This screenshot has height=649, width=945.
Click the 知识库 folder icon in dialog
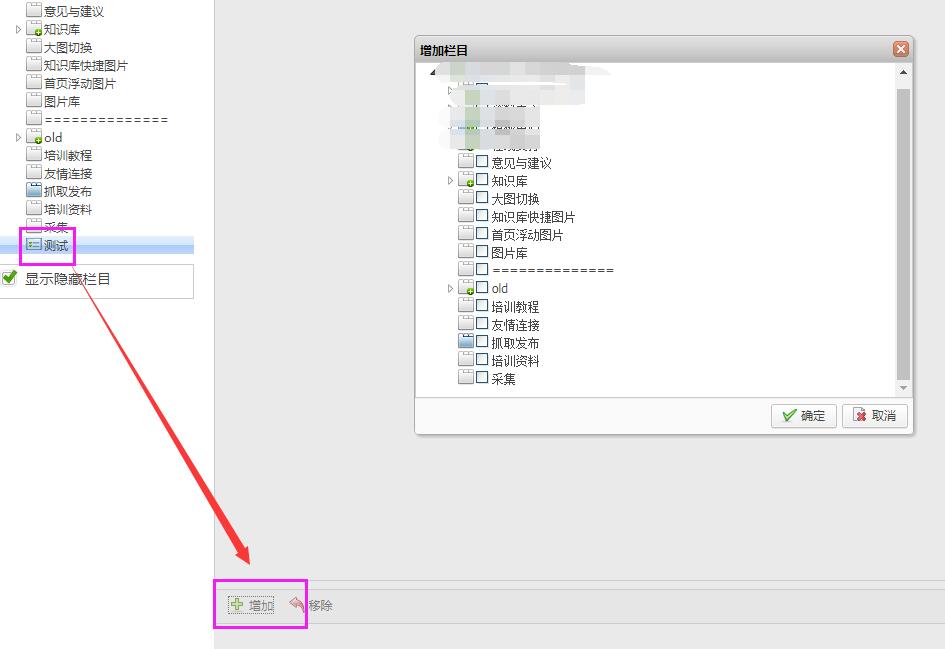coord(466,181)
